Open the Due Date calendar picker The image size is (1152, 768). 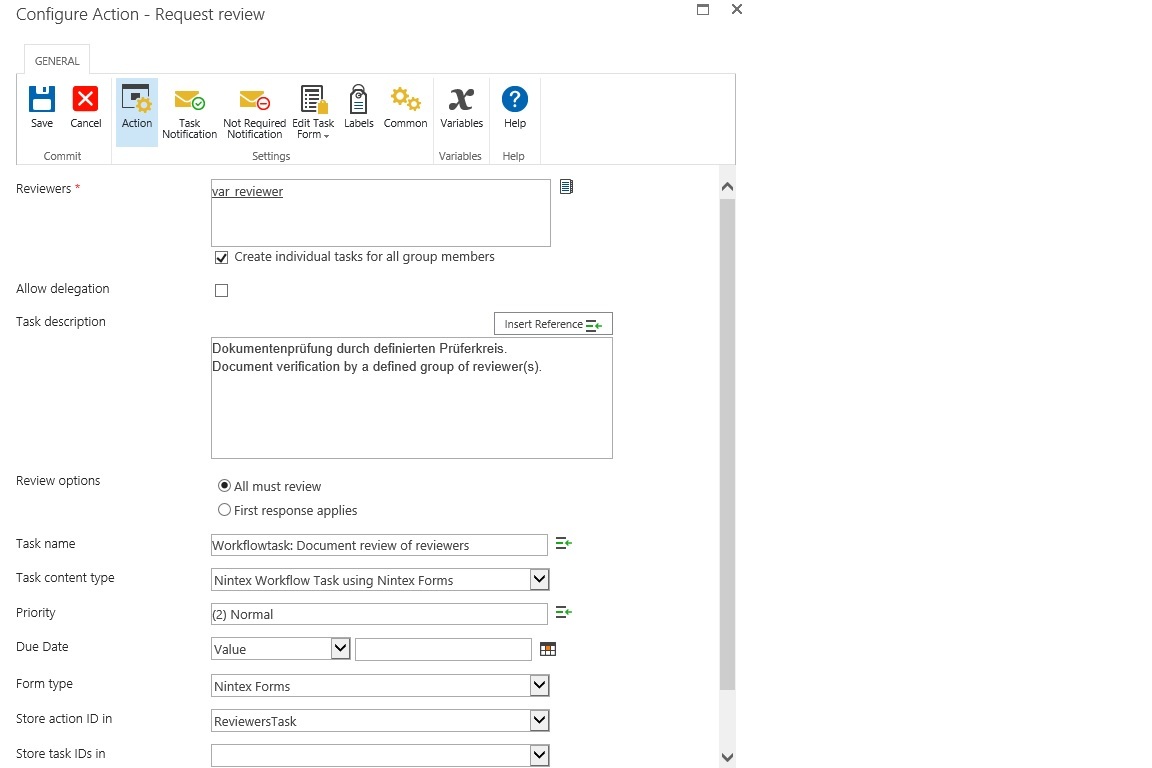[548, 649]
